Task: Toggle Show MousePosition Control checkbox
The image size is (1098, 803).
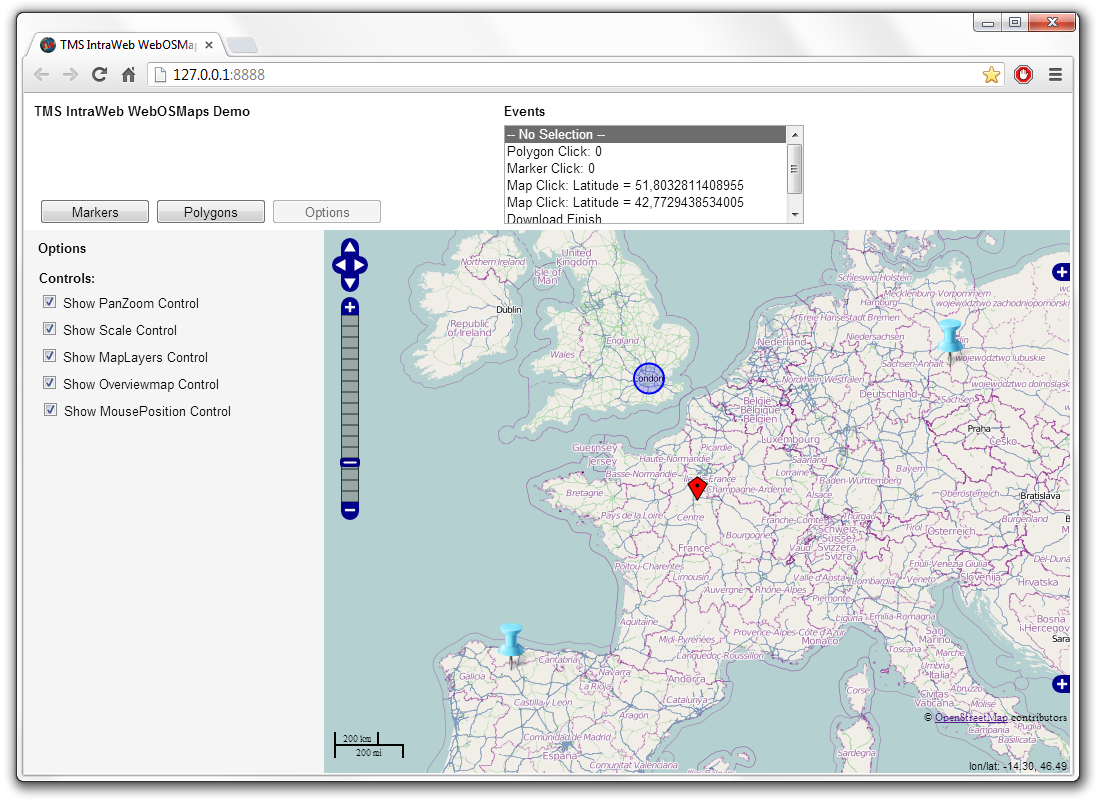Action: coord(50,410)
